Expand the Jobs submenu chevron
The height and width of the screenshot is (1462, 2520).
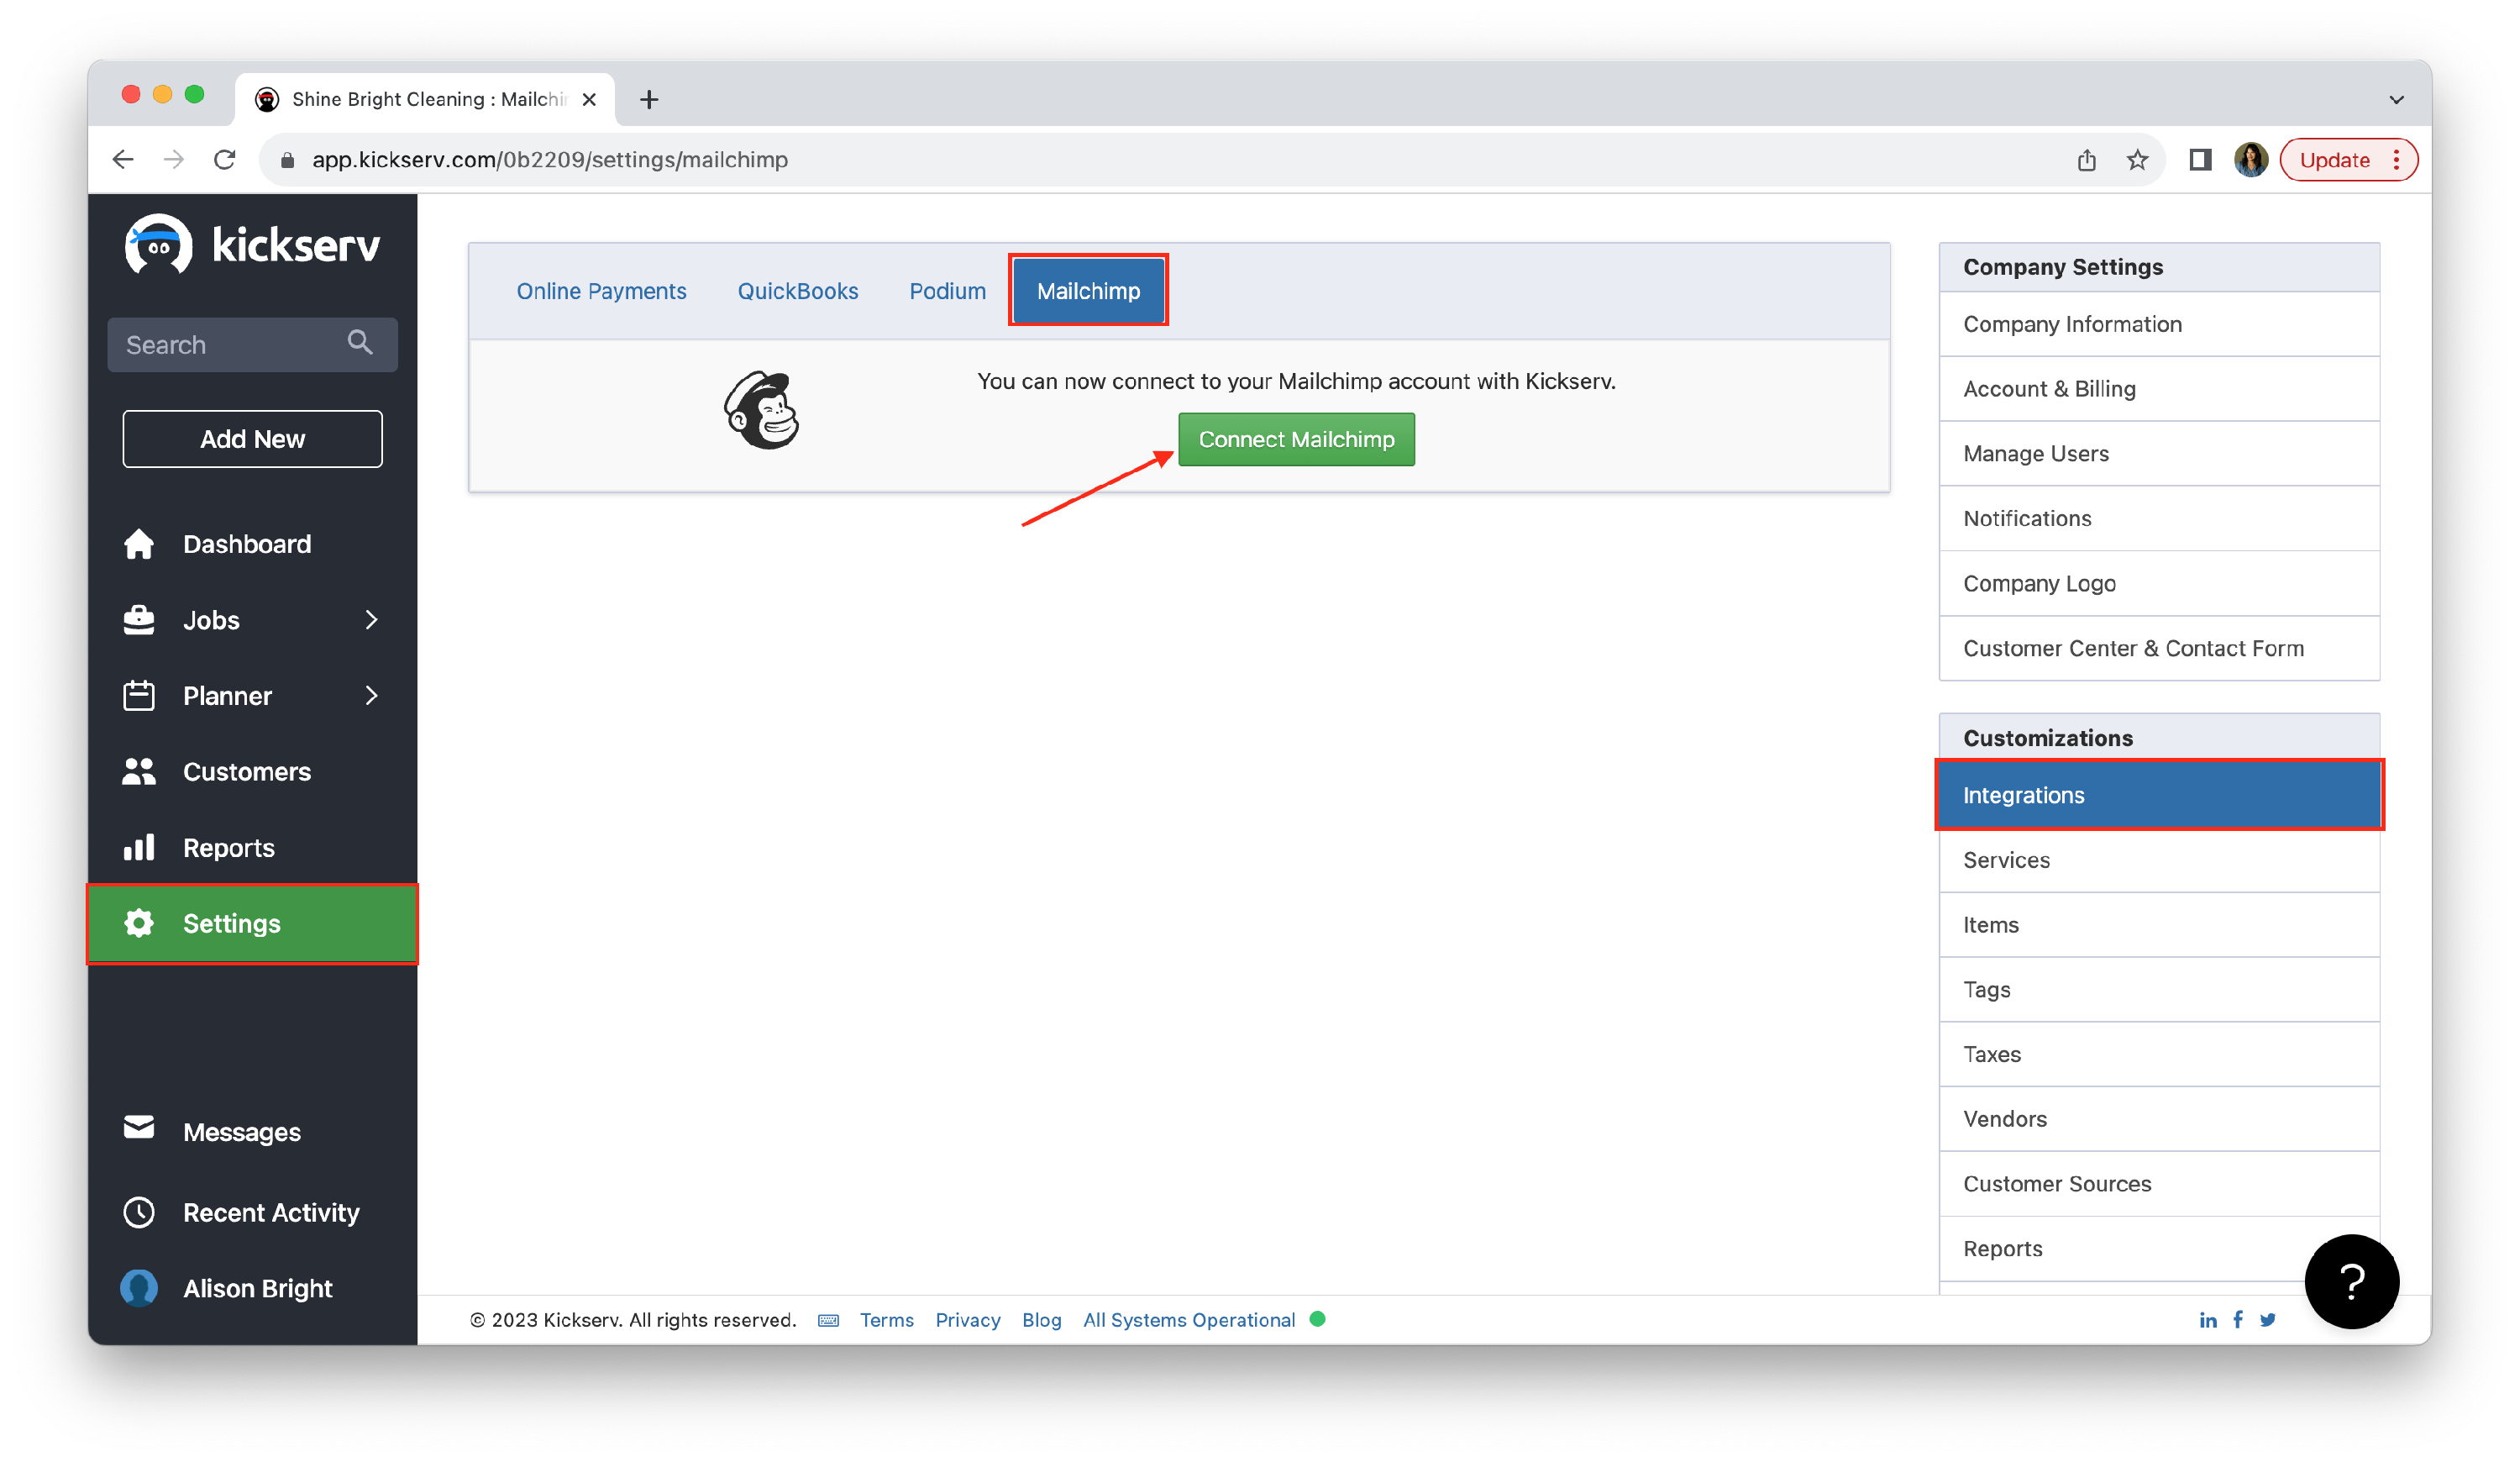371,620
